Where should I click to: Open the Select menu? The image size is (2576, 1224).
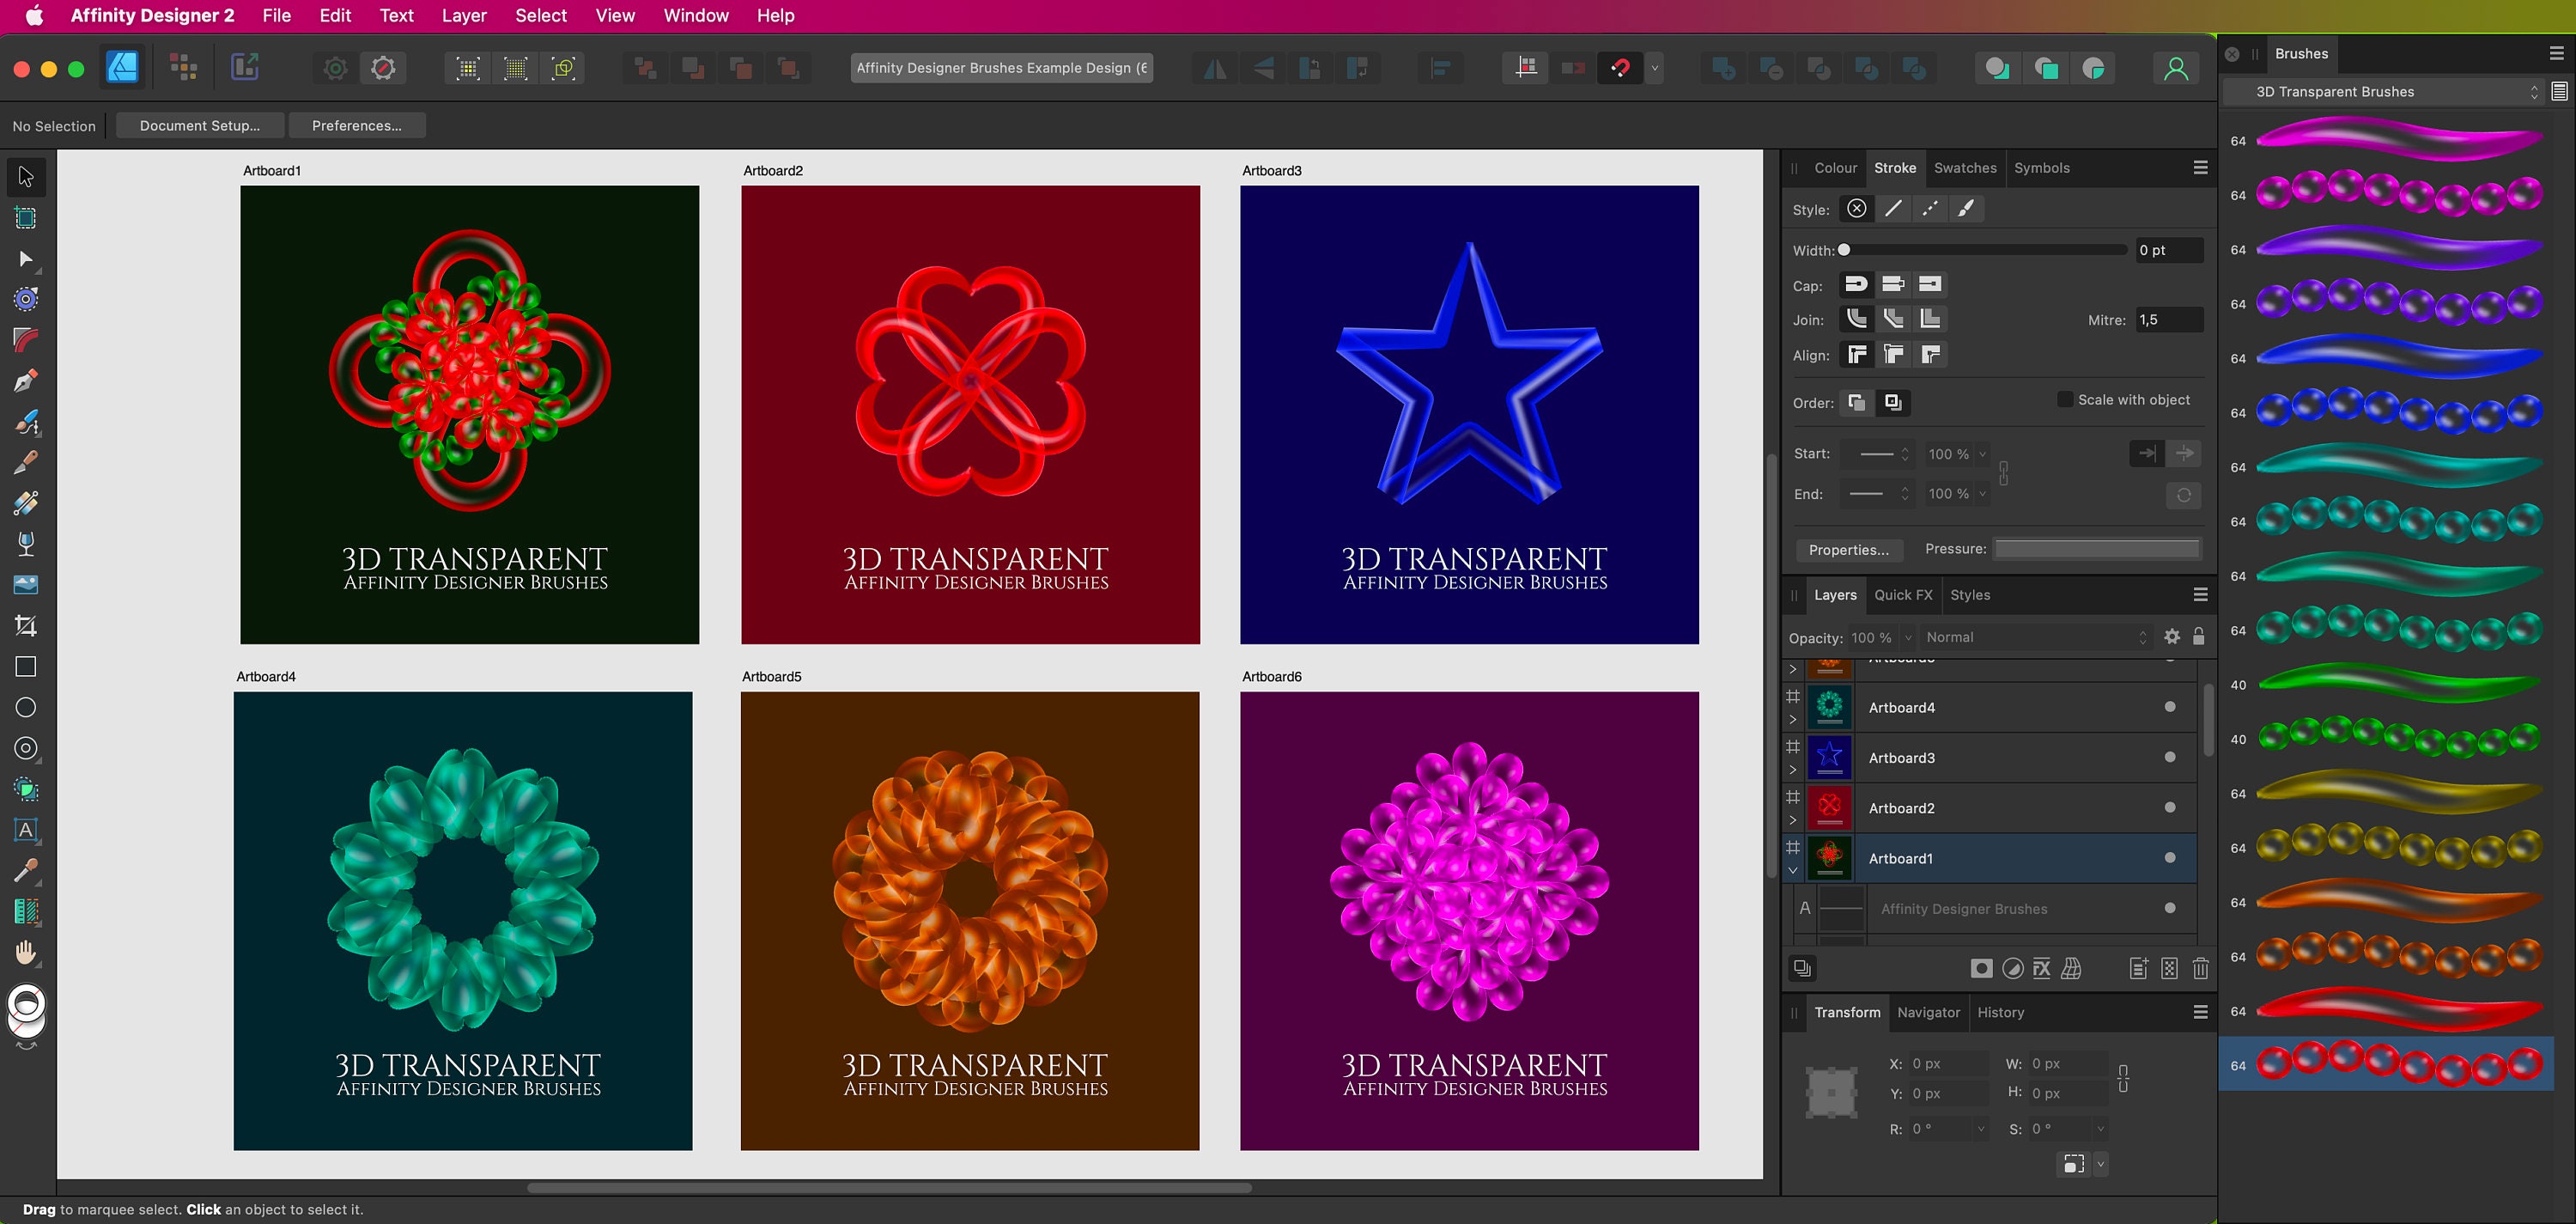coord(540,15)
